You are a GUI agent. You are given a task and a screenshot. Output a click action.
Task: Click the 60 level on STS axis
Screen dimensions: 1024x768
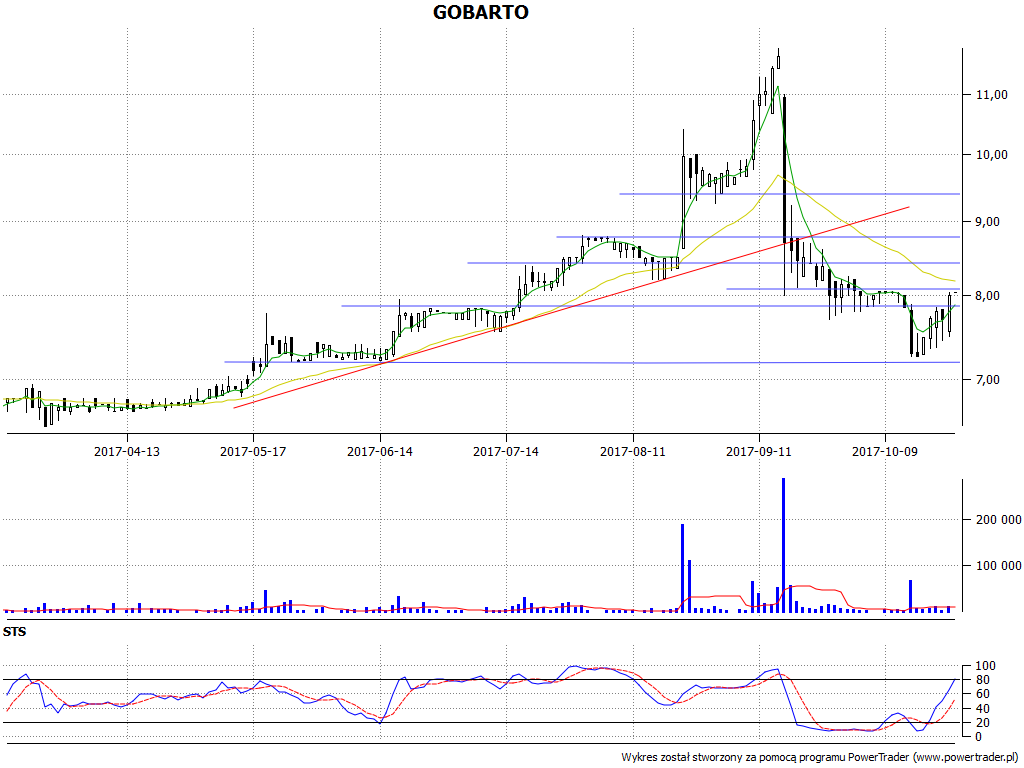982,694
